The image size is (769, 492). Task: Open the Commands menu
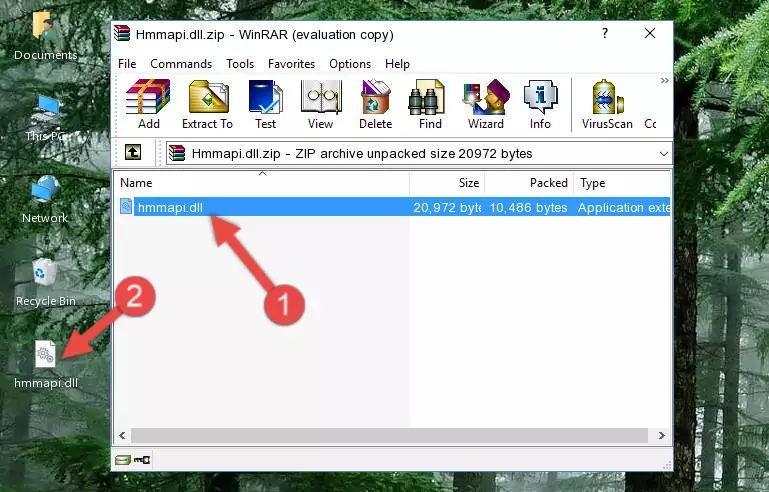tap(181, 64)
